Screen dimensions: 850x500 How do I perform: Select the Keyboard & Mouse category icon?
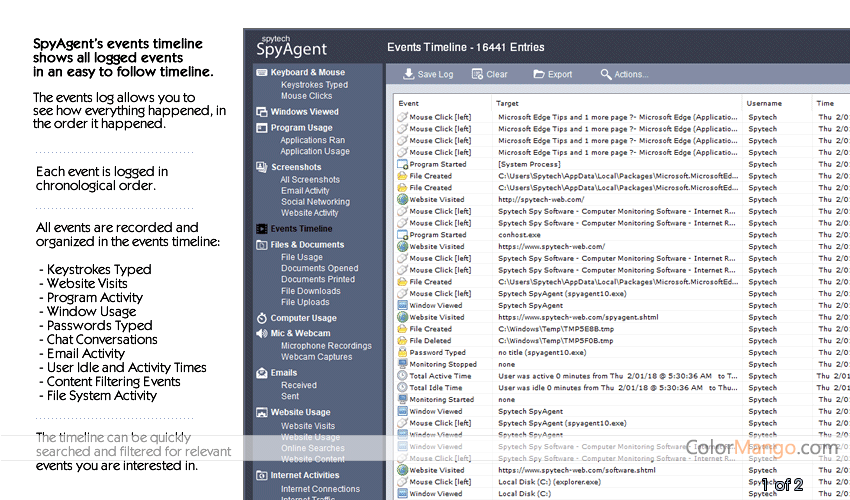[x=261, y=73]
